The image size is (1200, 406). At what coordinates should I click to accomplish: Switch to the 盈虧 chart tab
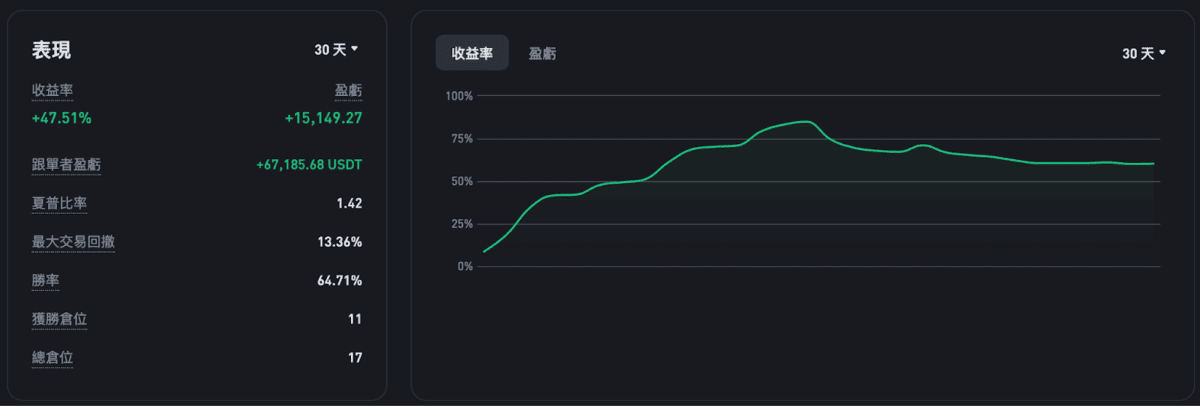click(x=543, y=53)
